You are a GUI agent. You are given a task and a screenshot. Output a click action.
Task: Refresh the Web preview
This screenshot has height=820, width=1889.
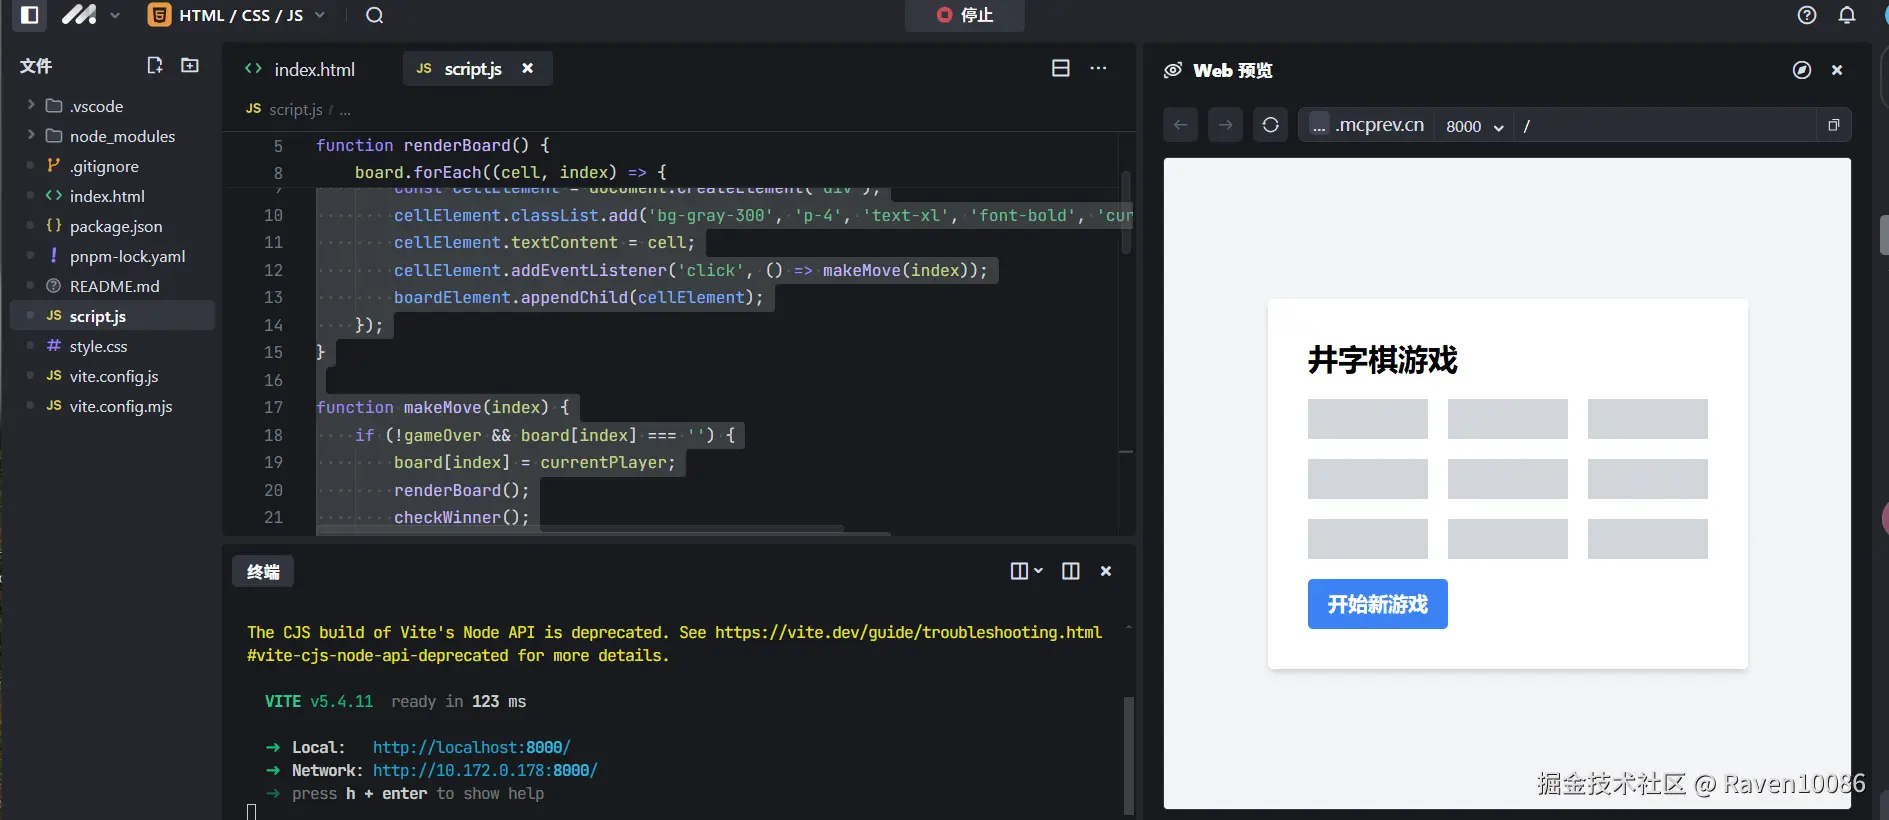tap(1270, 125)
